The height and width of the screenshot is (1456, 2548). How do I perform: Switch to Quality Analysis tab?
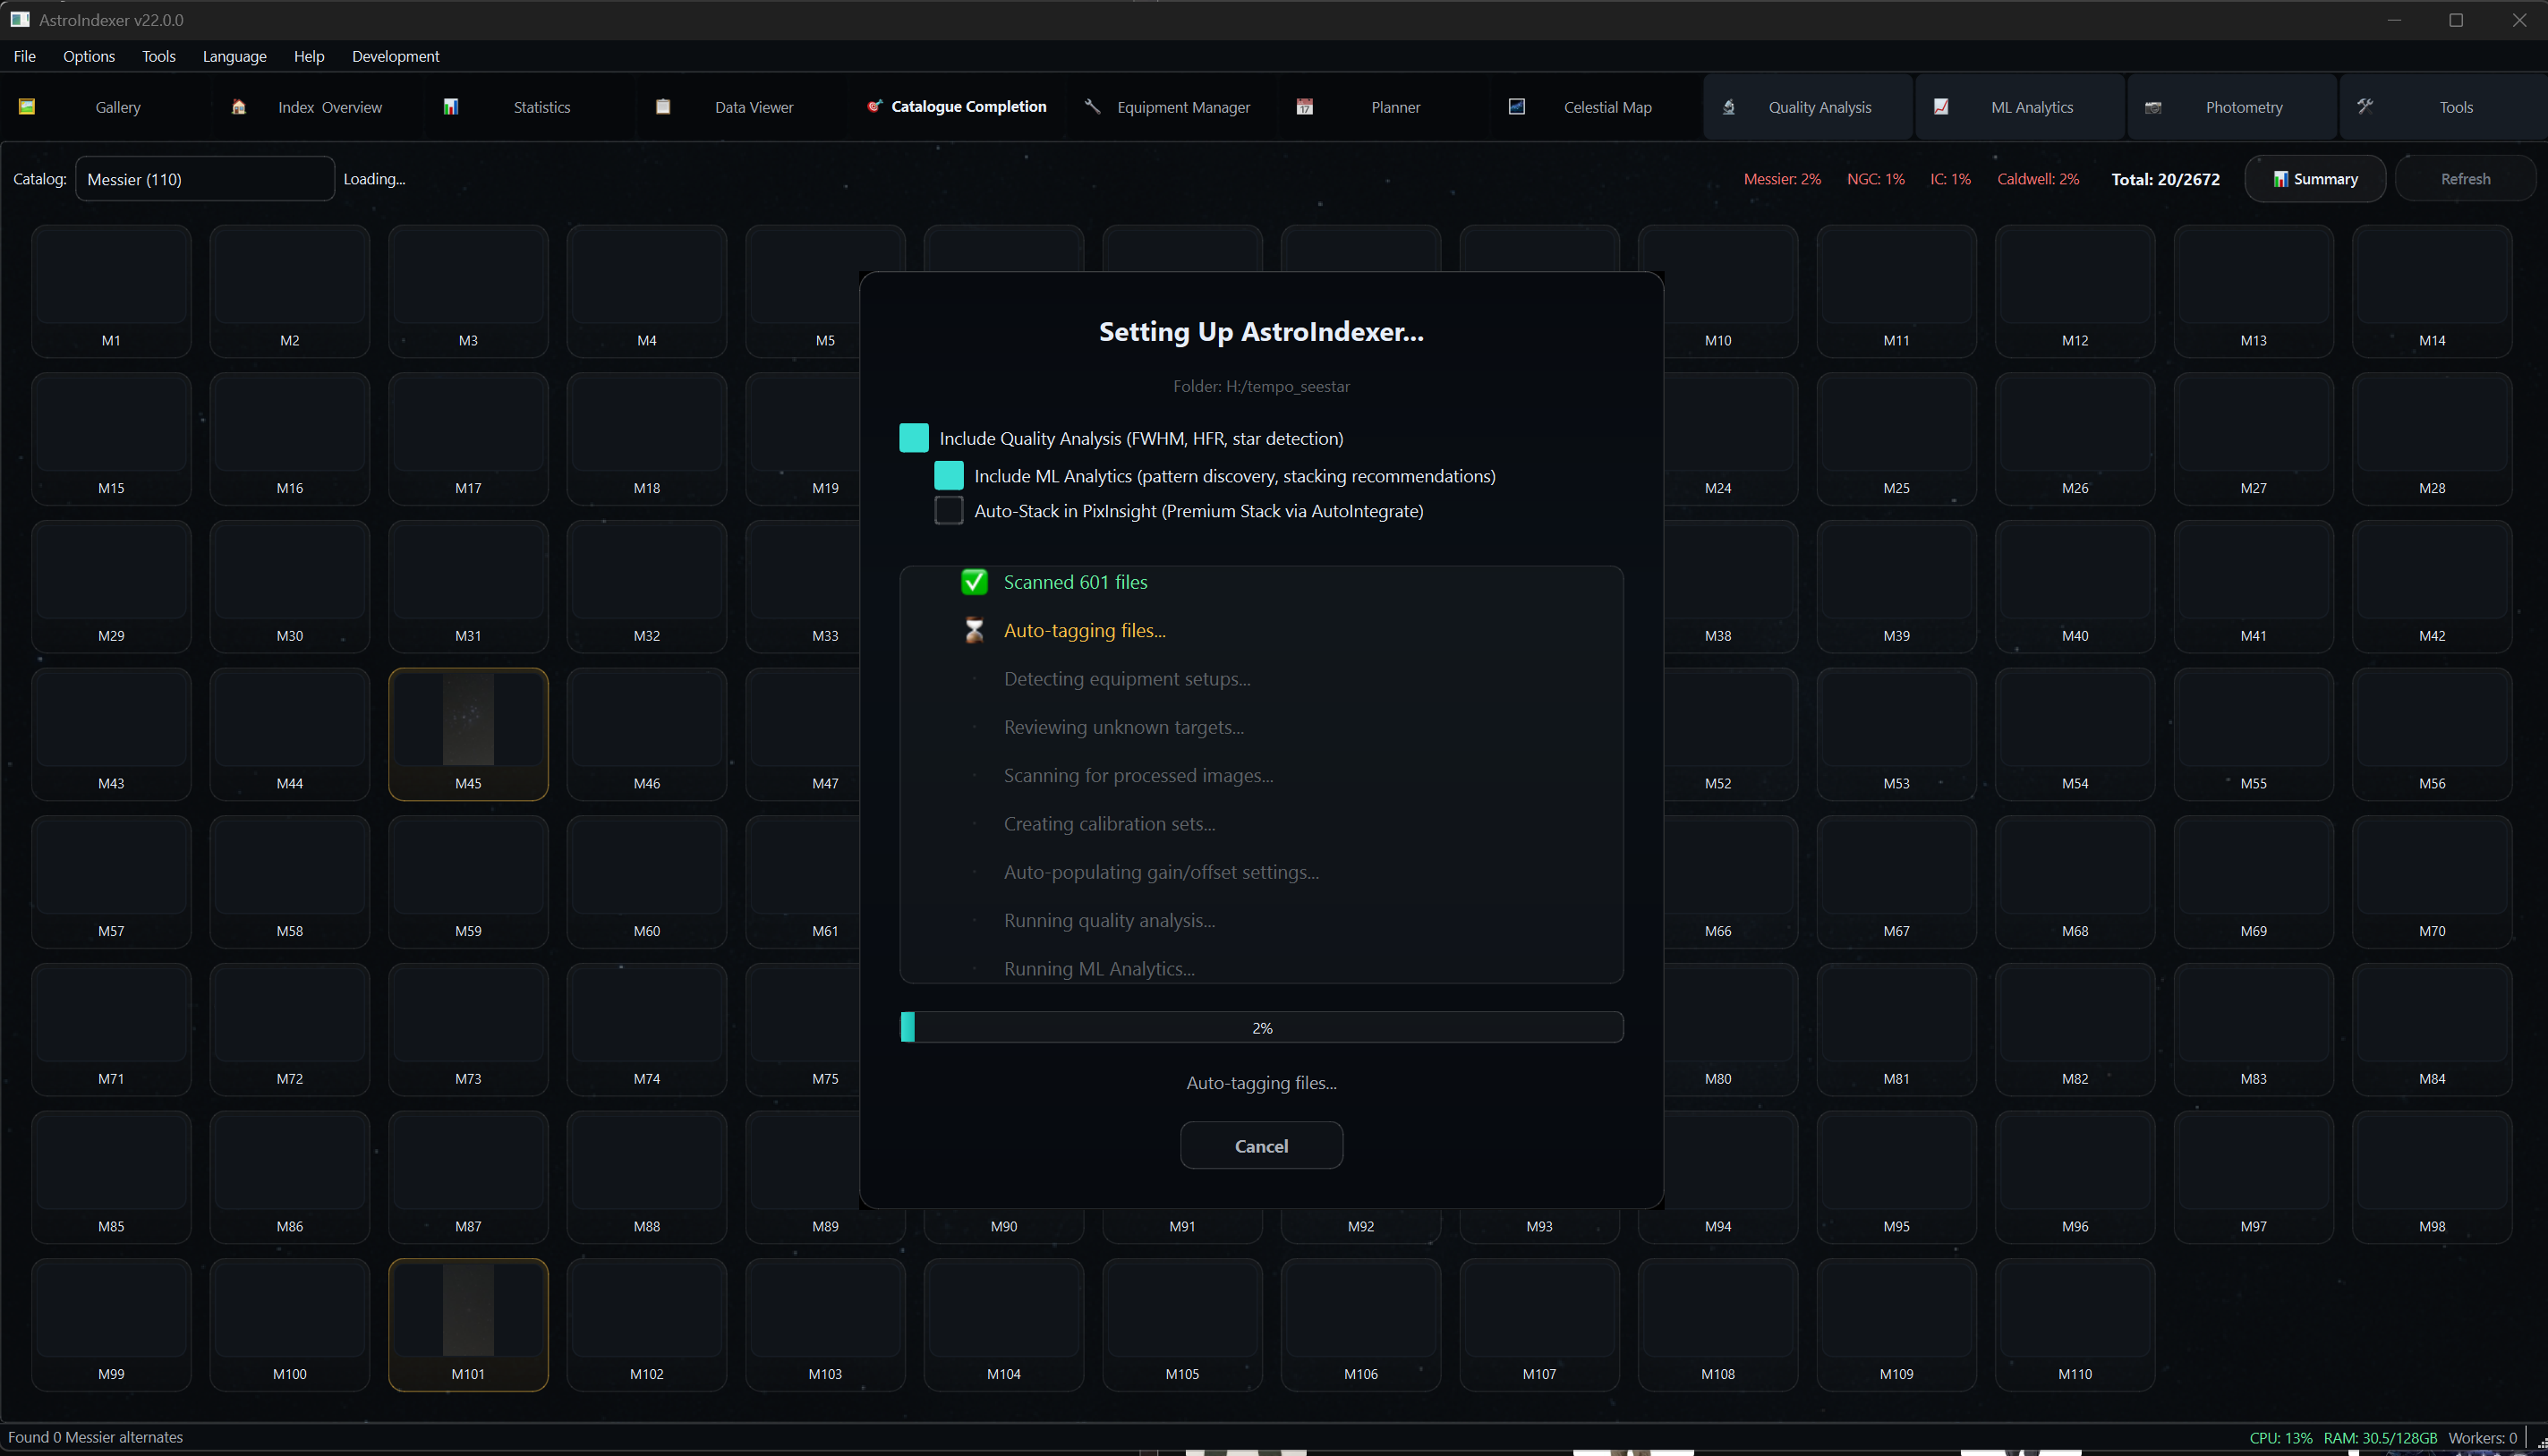(1819, 107)
